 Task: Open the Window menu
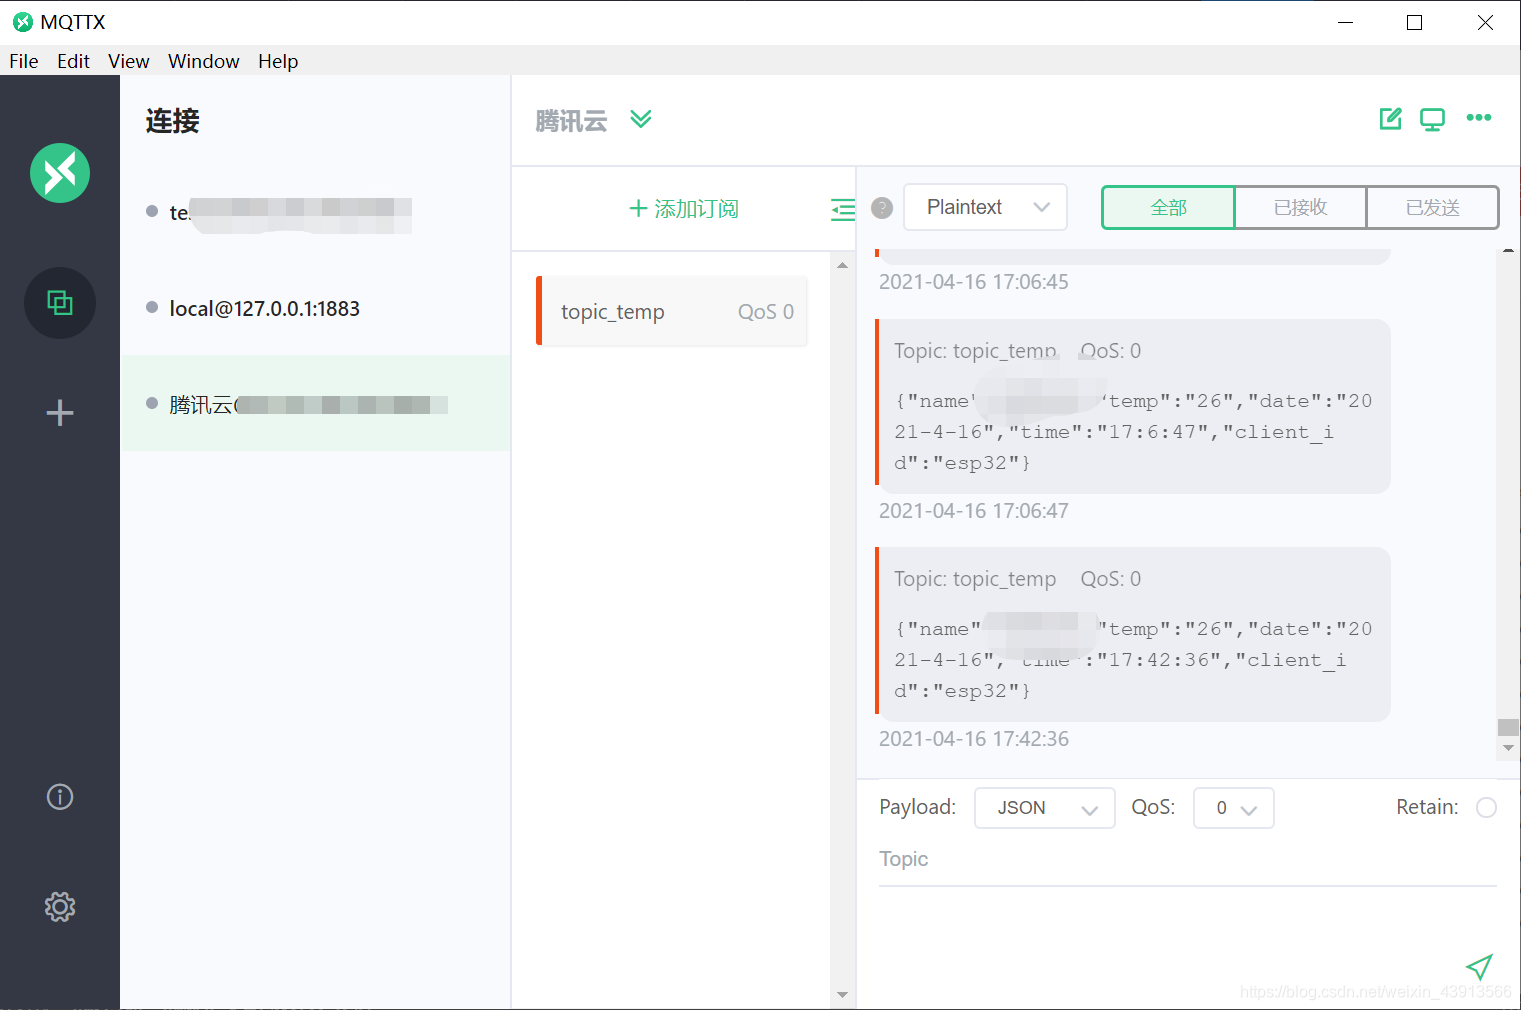pyautogui.click(x=203, y=61)
